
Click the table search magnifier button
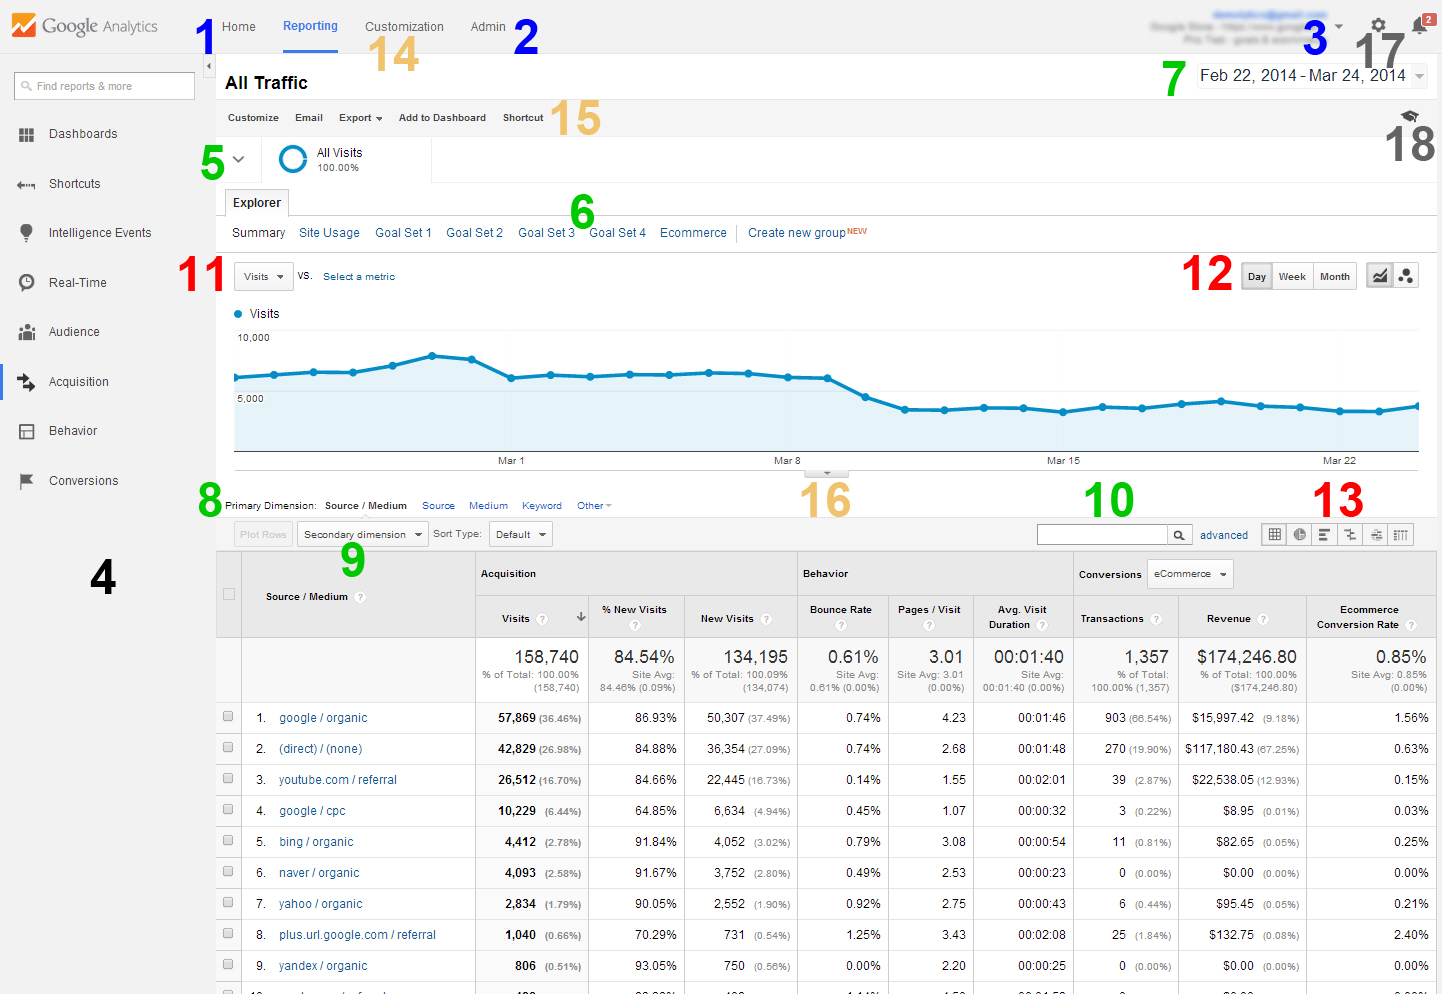(x=1180, y=535)
